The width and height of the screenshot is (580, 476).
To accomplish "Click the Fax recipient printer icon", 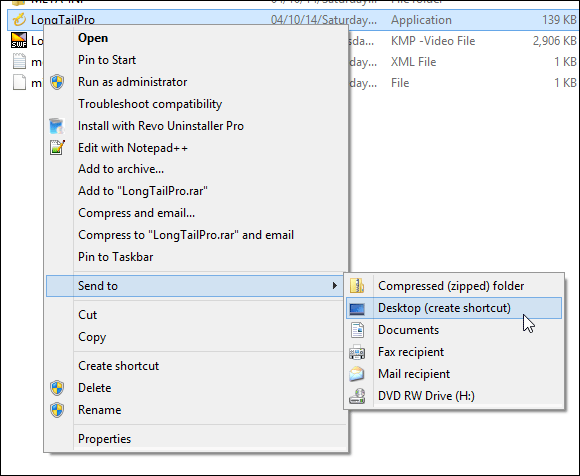I will pos(357,352).
